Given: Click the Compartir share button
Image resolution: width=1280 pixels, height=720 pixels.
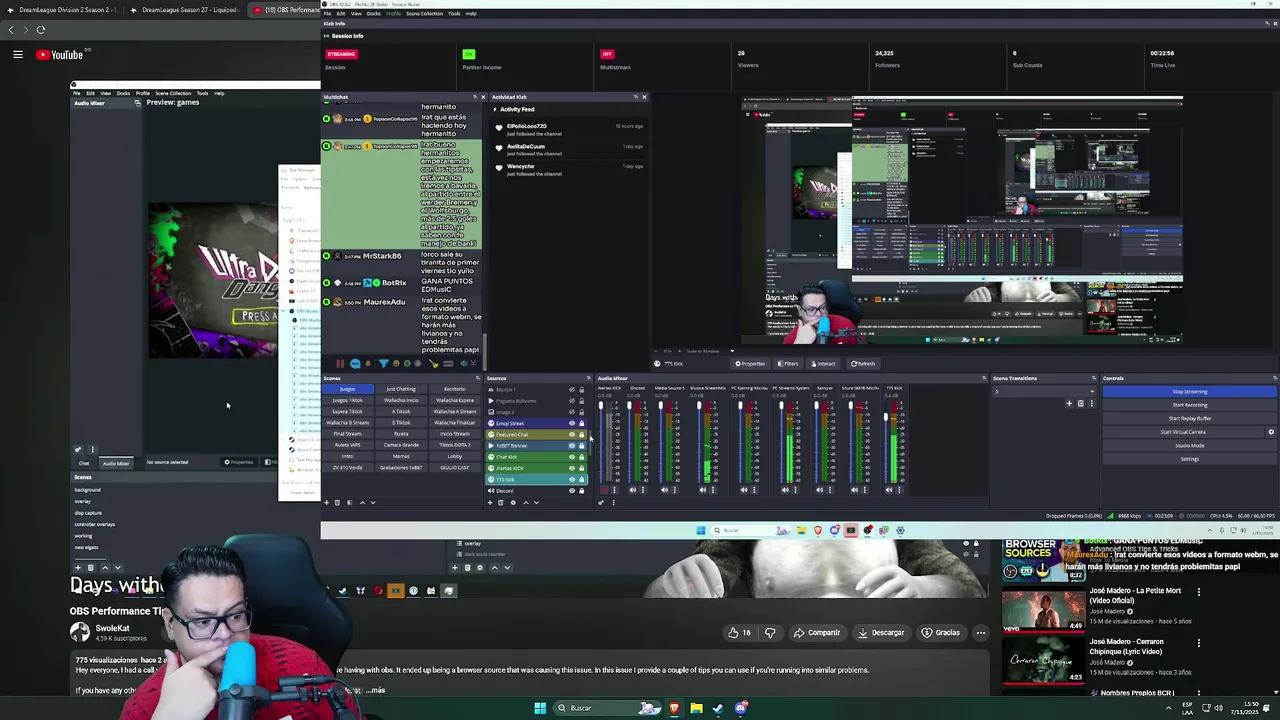Looking at the screenshot, I should click(x=816, y=632).
